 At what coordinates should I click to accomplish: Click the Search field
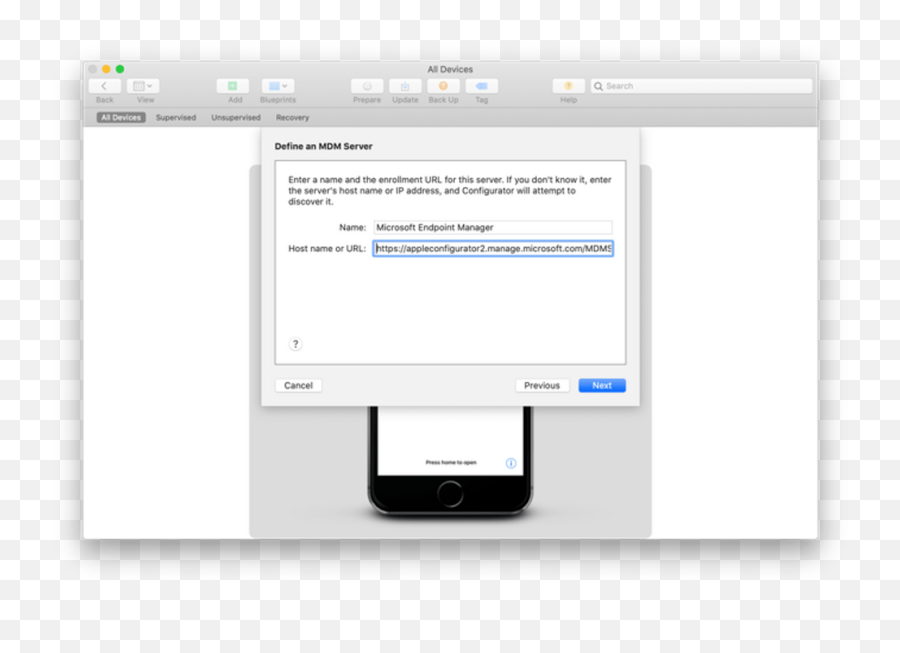click(x=701, y=86)
